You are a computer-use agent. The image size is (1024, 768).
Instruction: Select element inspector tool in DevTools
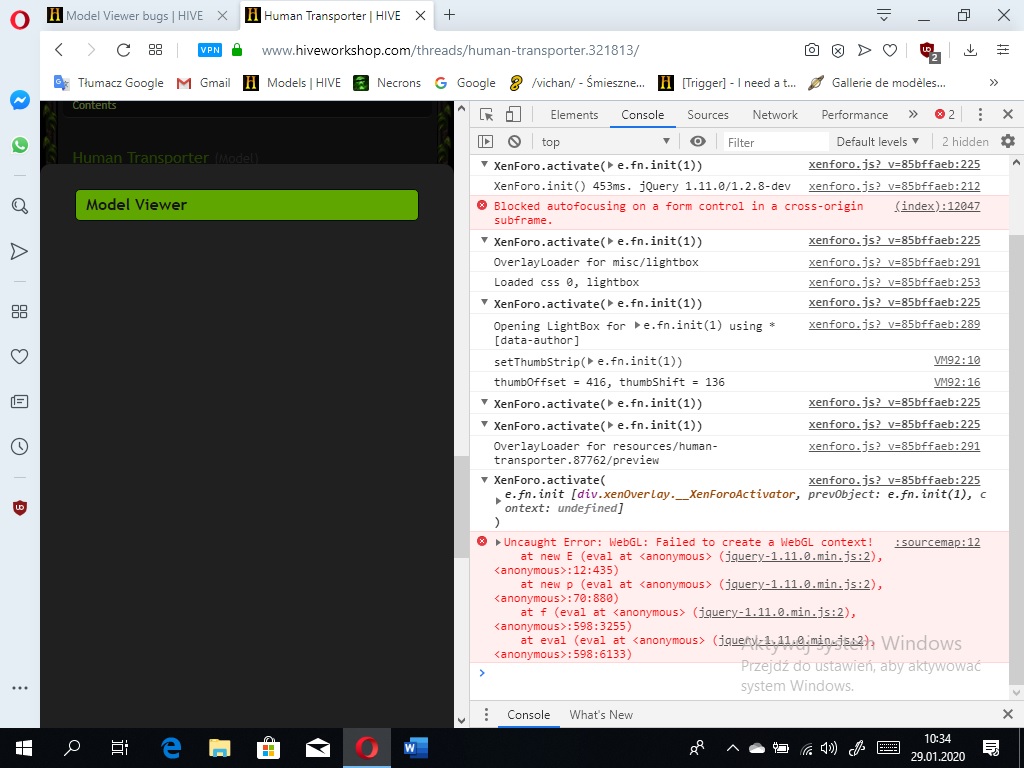pyautogui.click(x=487, y=114)
